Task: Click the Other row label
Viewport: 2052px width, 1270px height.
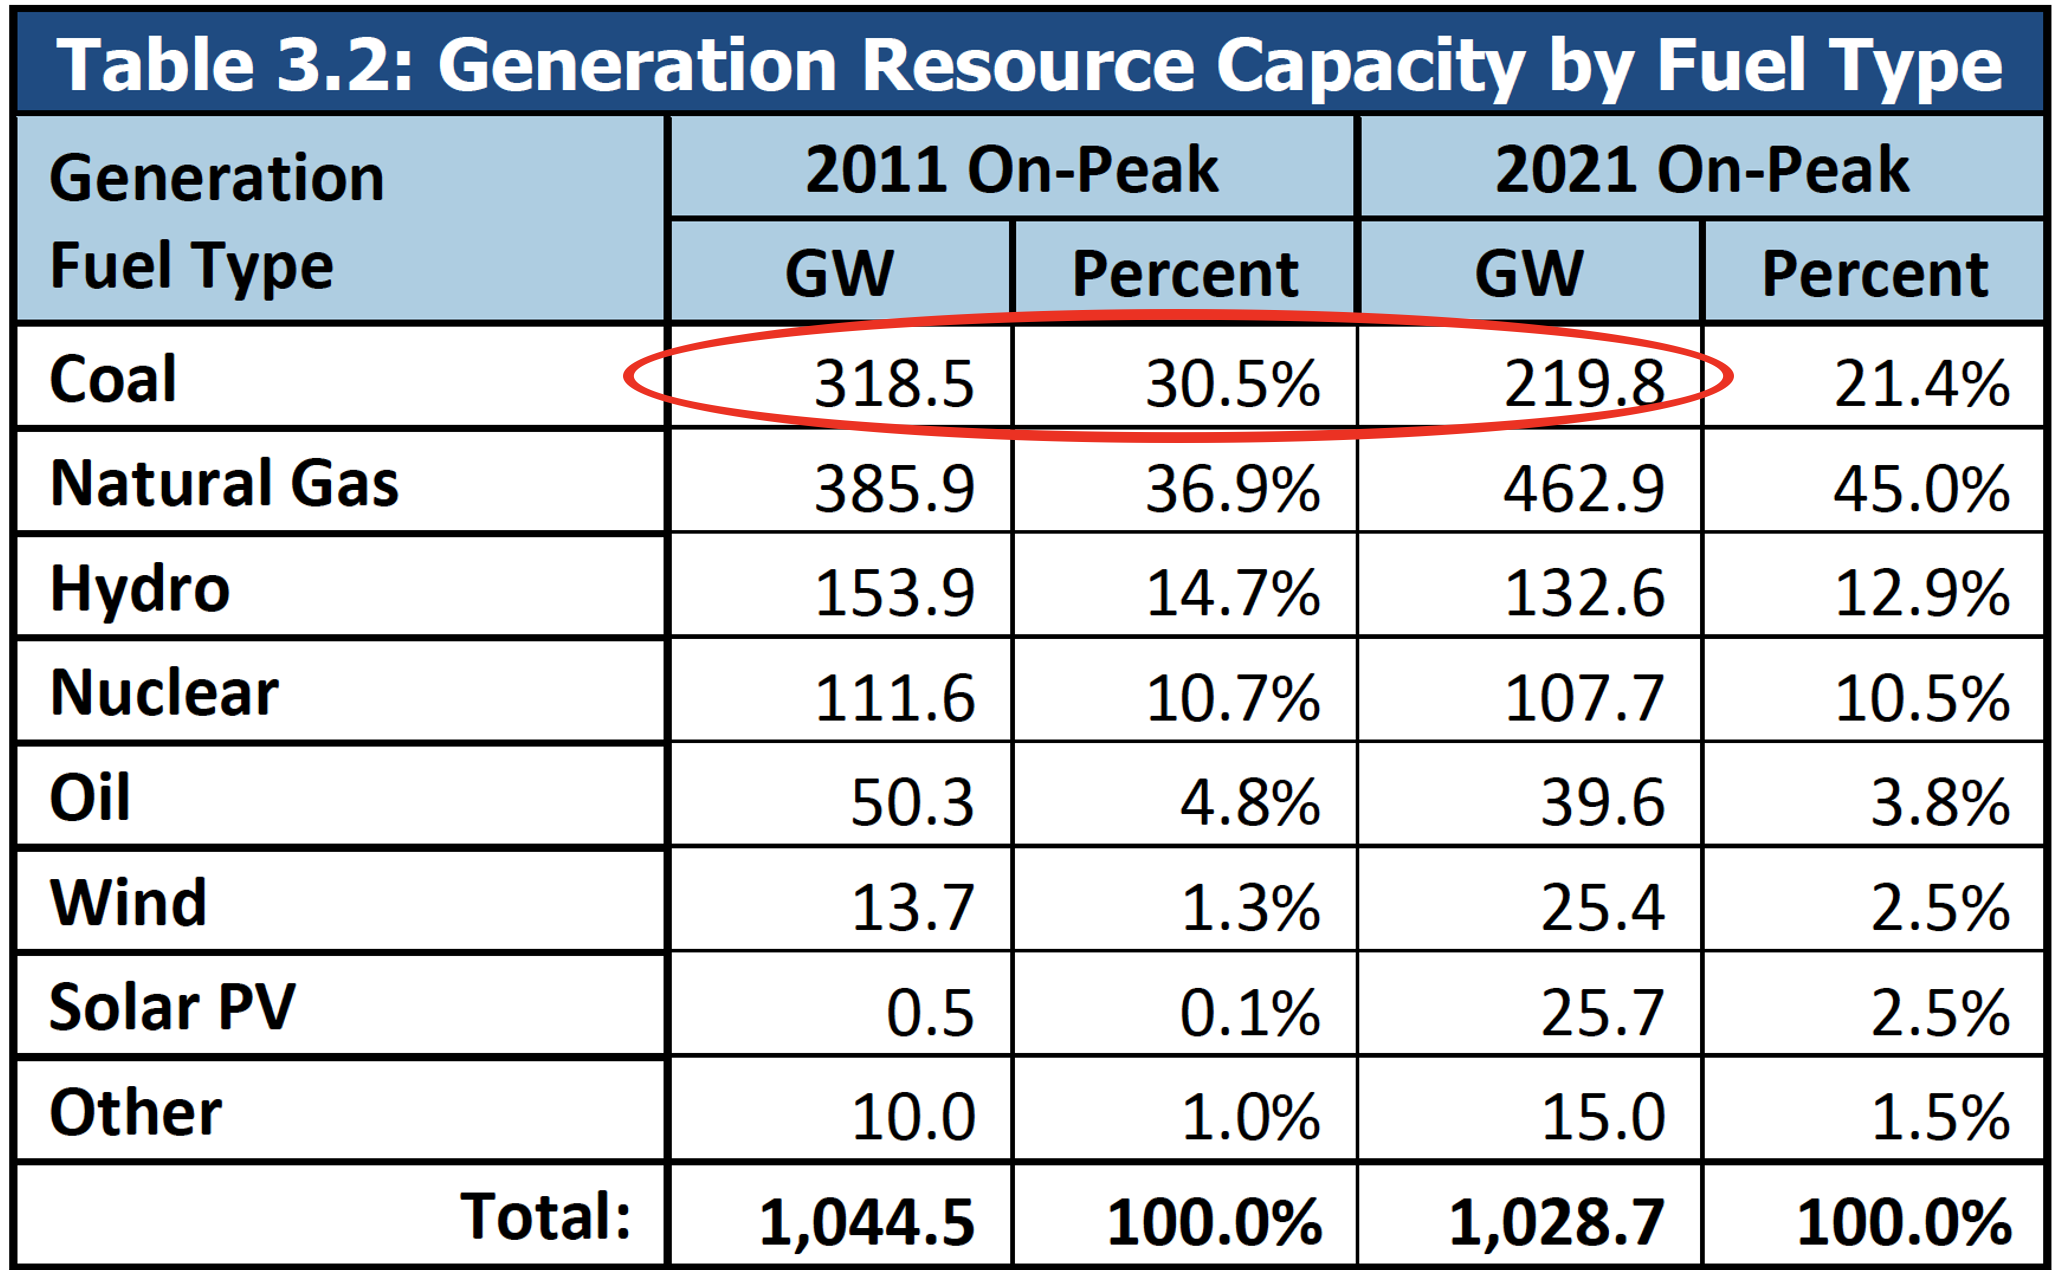Action: pos(135,1112)
